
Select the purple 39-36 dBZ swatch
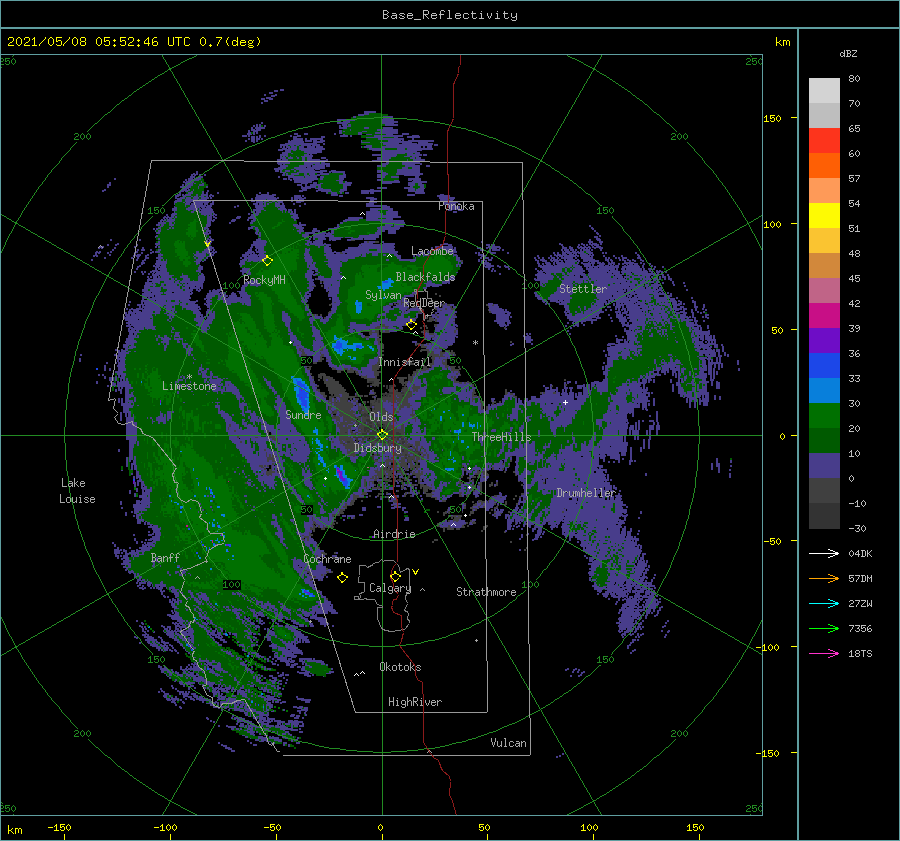(824, 341)
